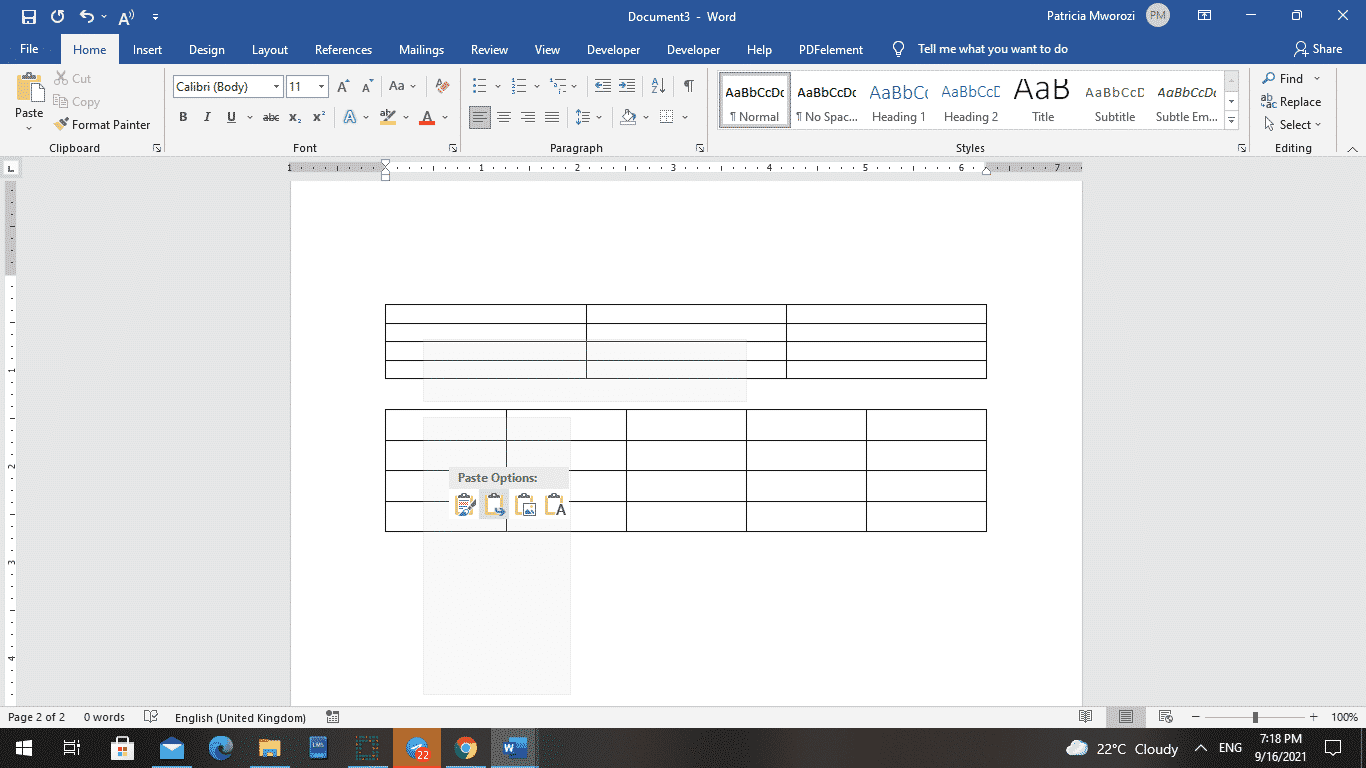Select Picture paste option
This screenshot has width=1366, height=768.
coord(525,505)
